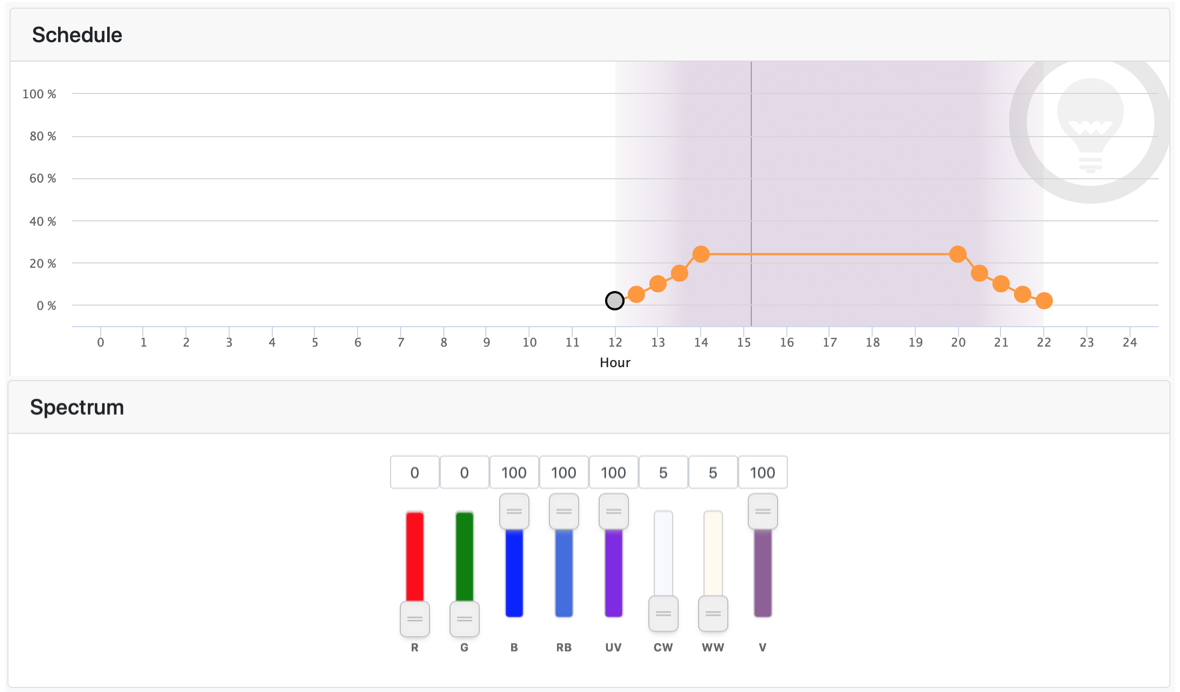Click the CW cool white slider handle
This screenshot has width=1180, height=692.
pos(663,614)
